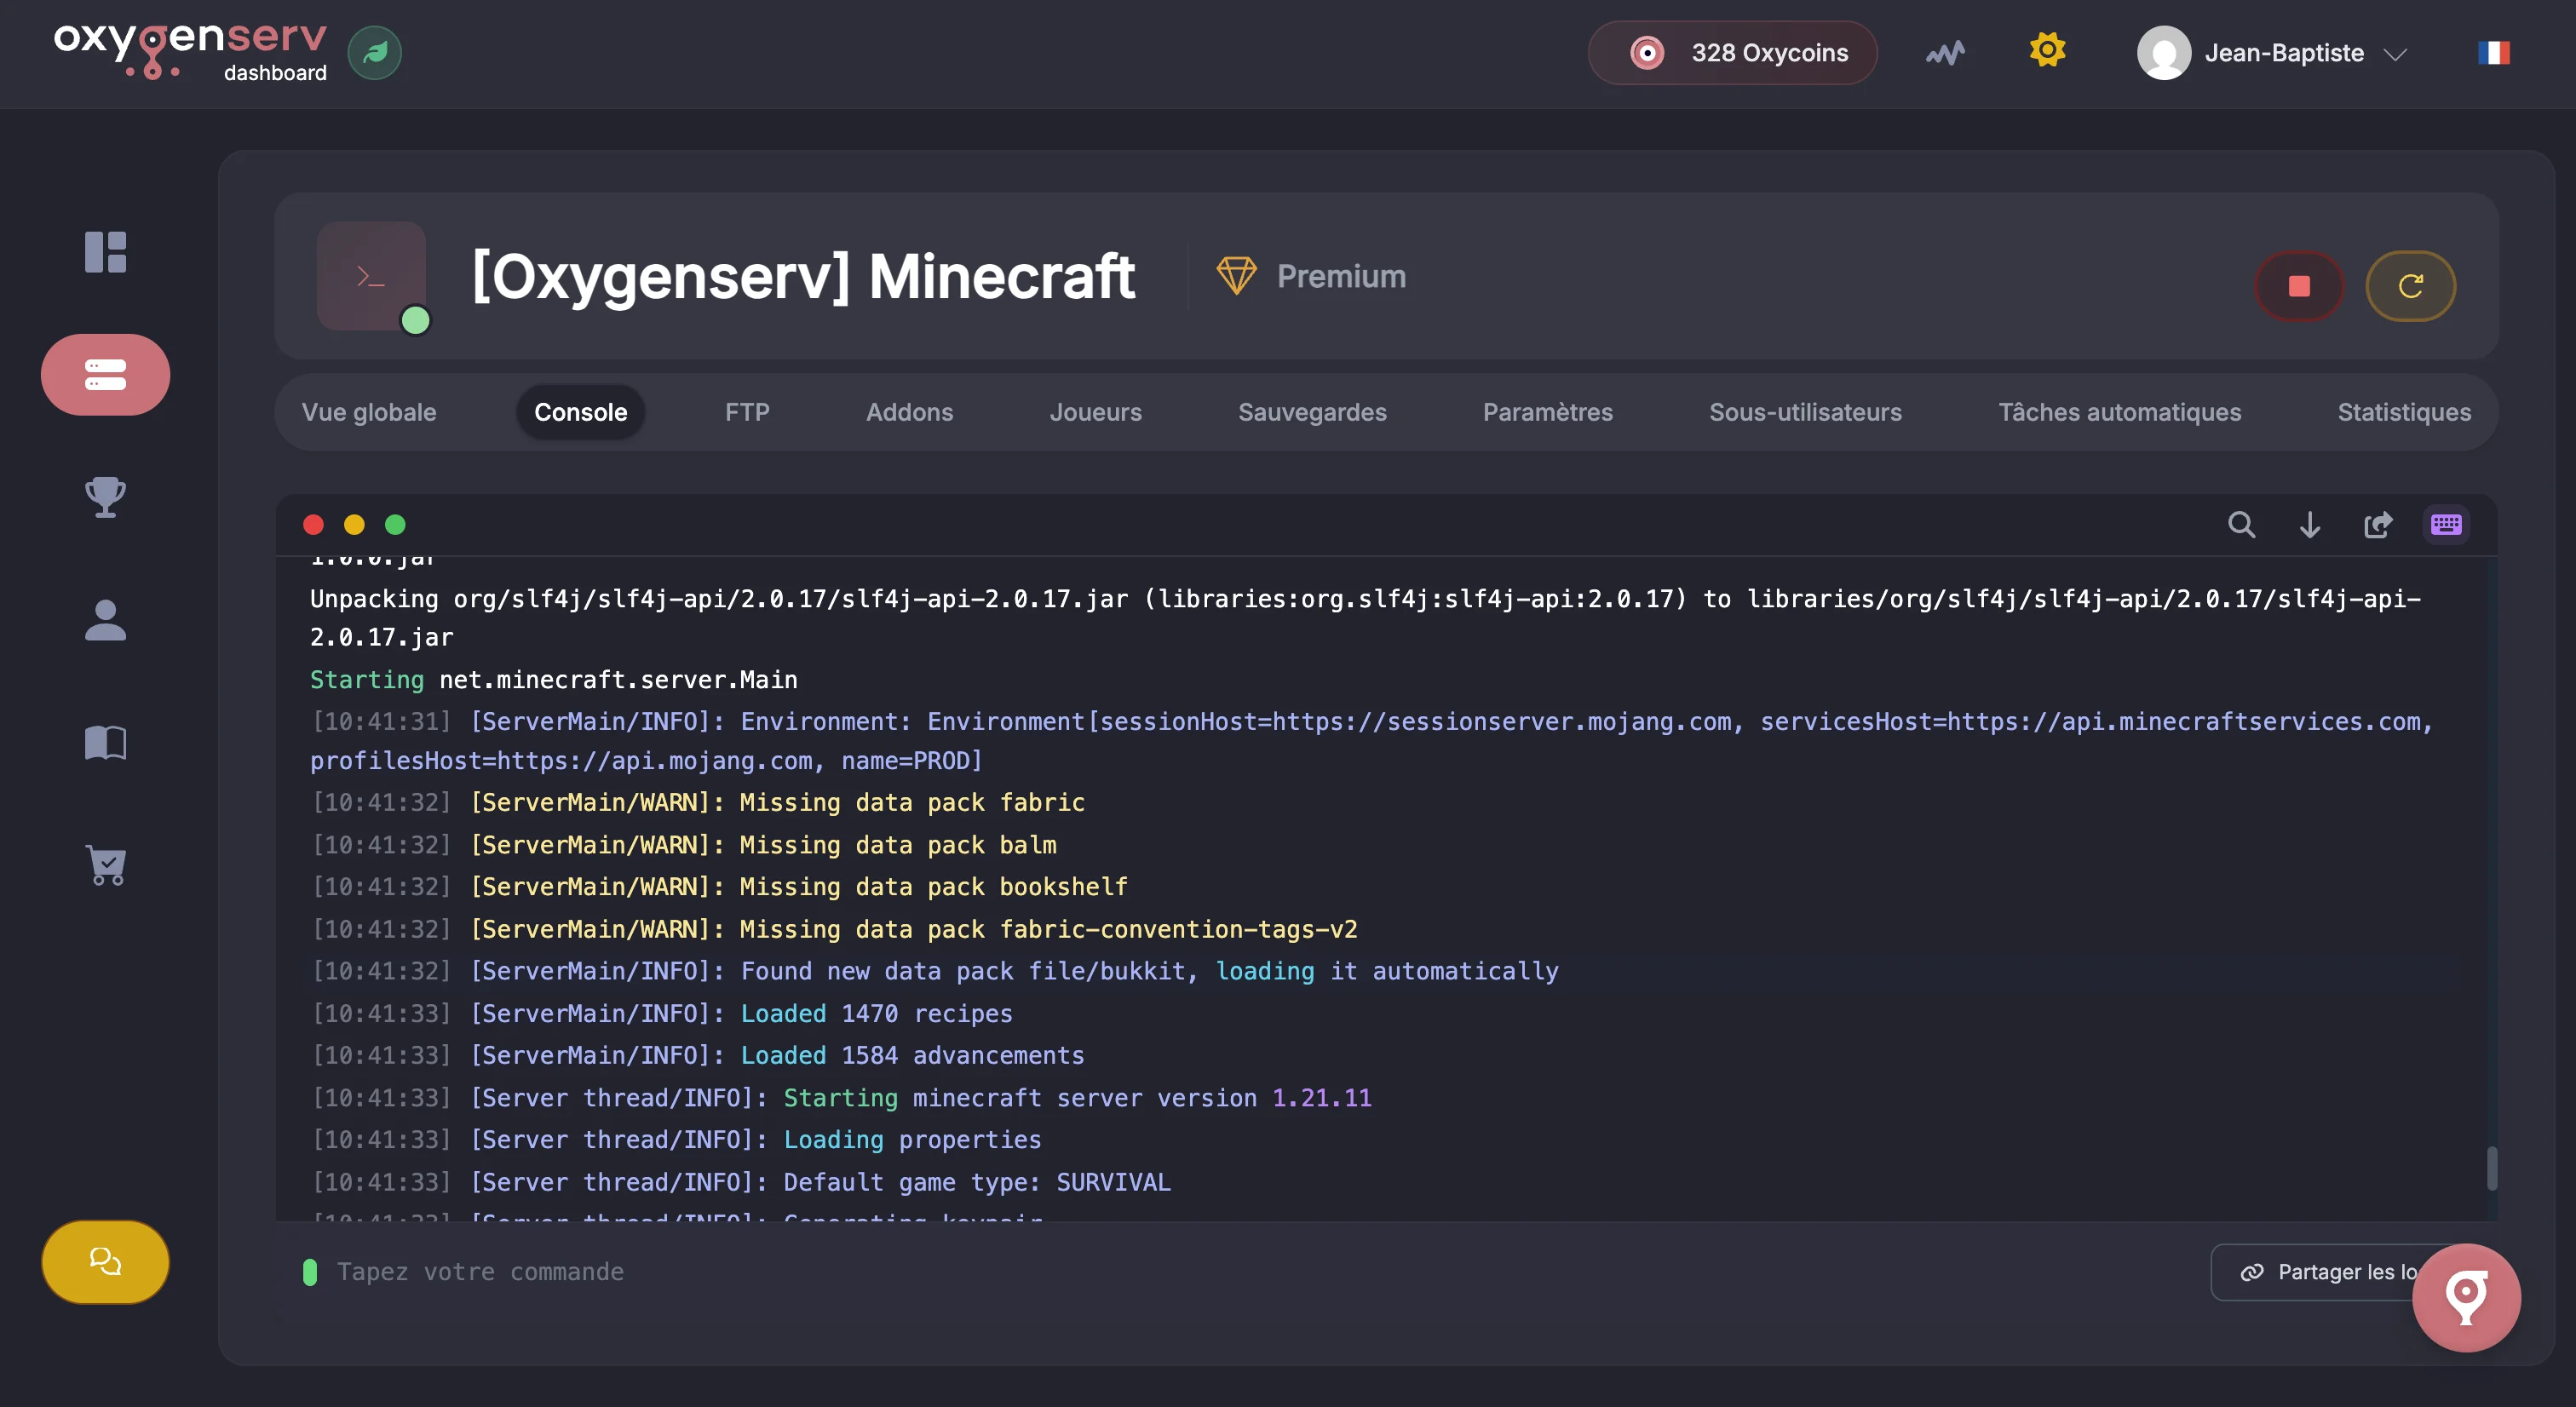Image resolution: width=2576 pixels, height=1407 pixels.
Task: Switch to the Sauvegardes tab
Action: pos(1312,412)
